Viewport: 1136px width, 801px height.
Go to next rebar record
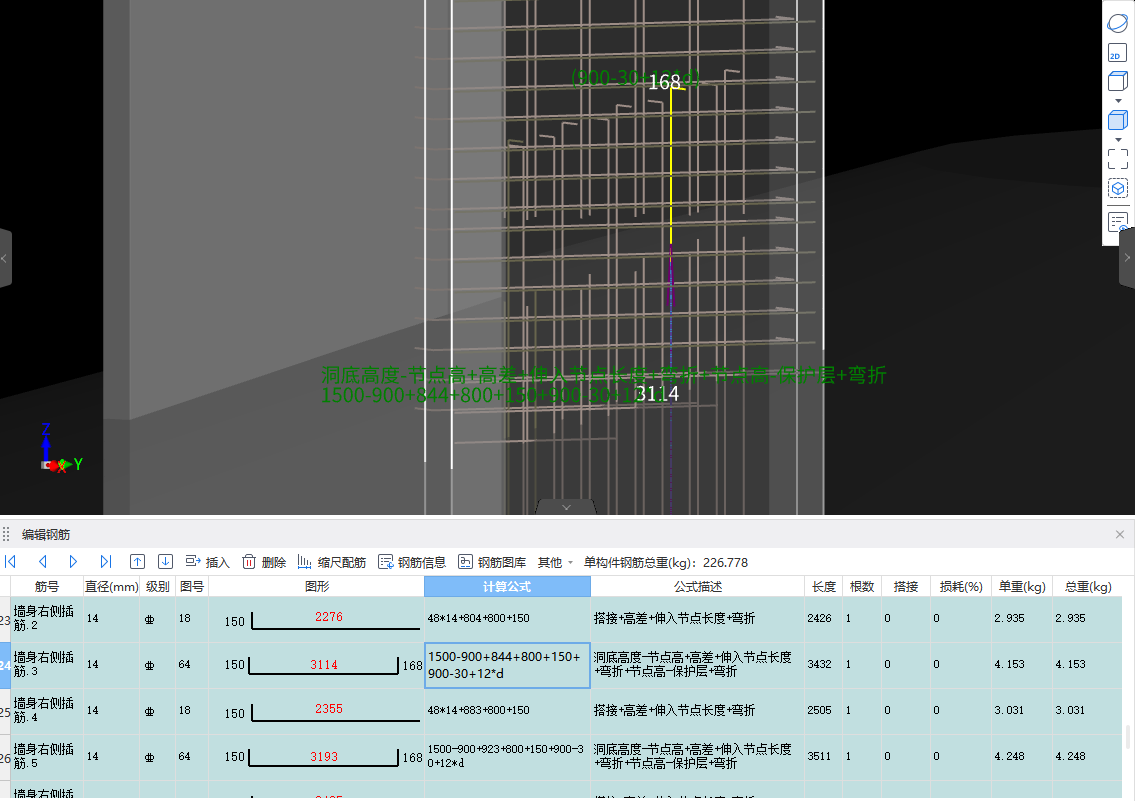tap(73, 562)
